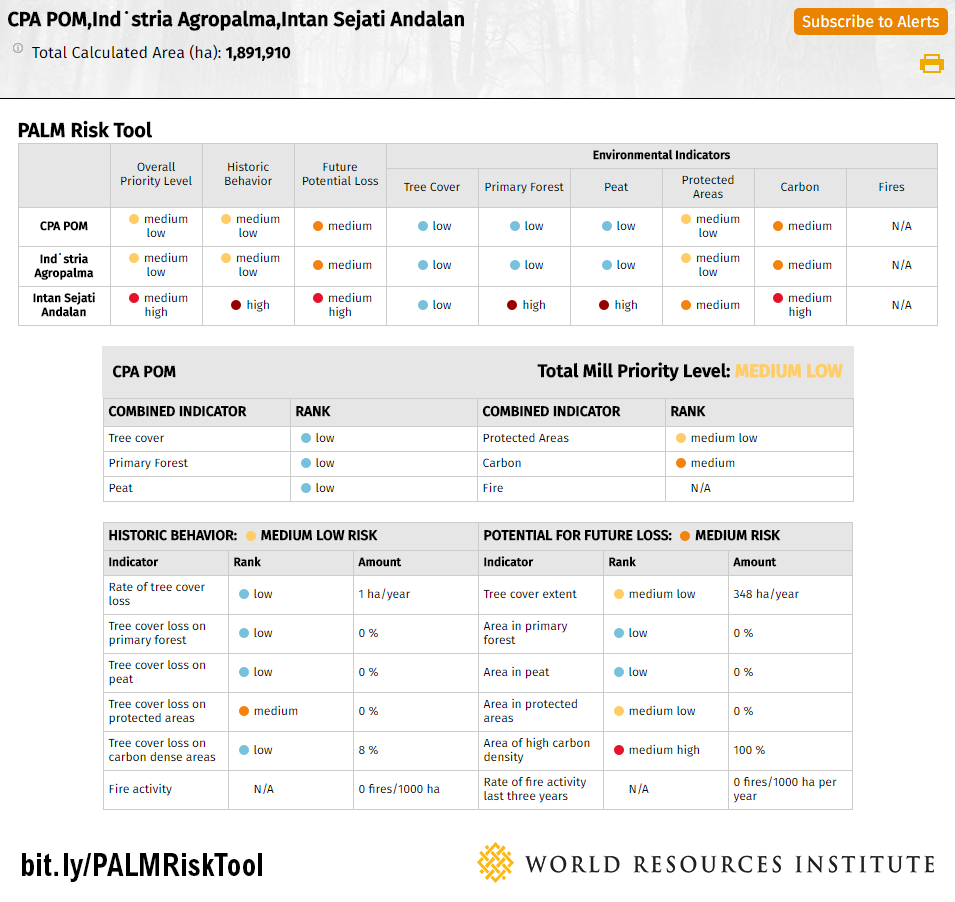
Task: Click 'medium high' rank for high carbon density
Action: pyautogui.click(x=657, y=750)
